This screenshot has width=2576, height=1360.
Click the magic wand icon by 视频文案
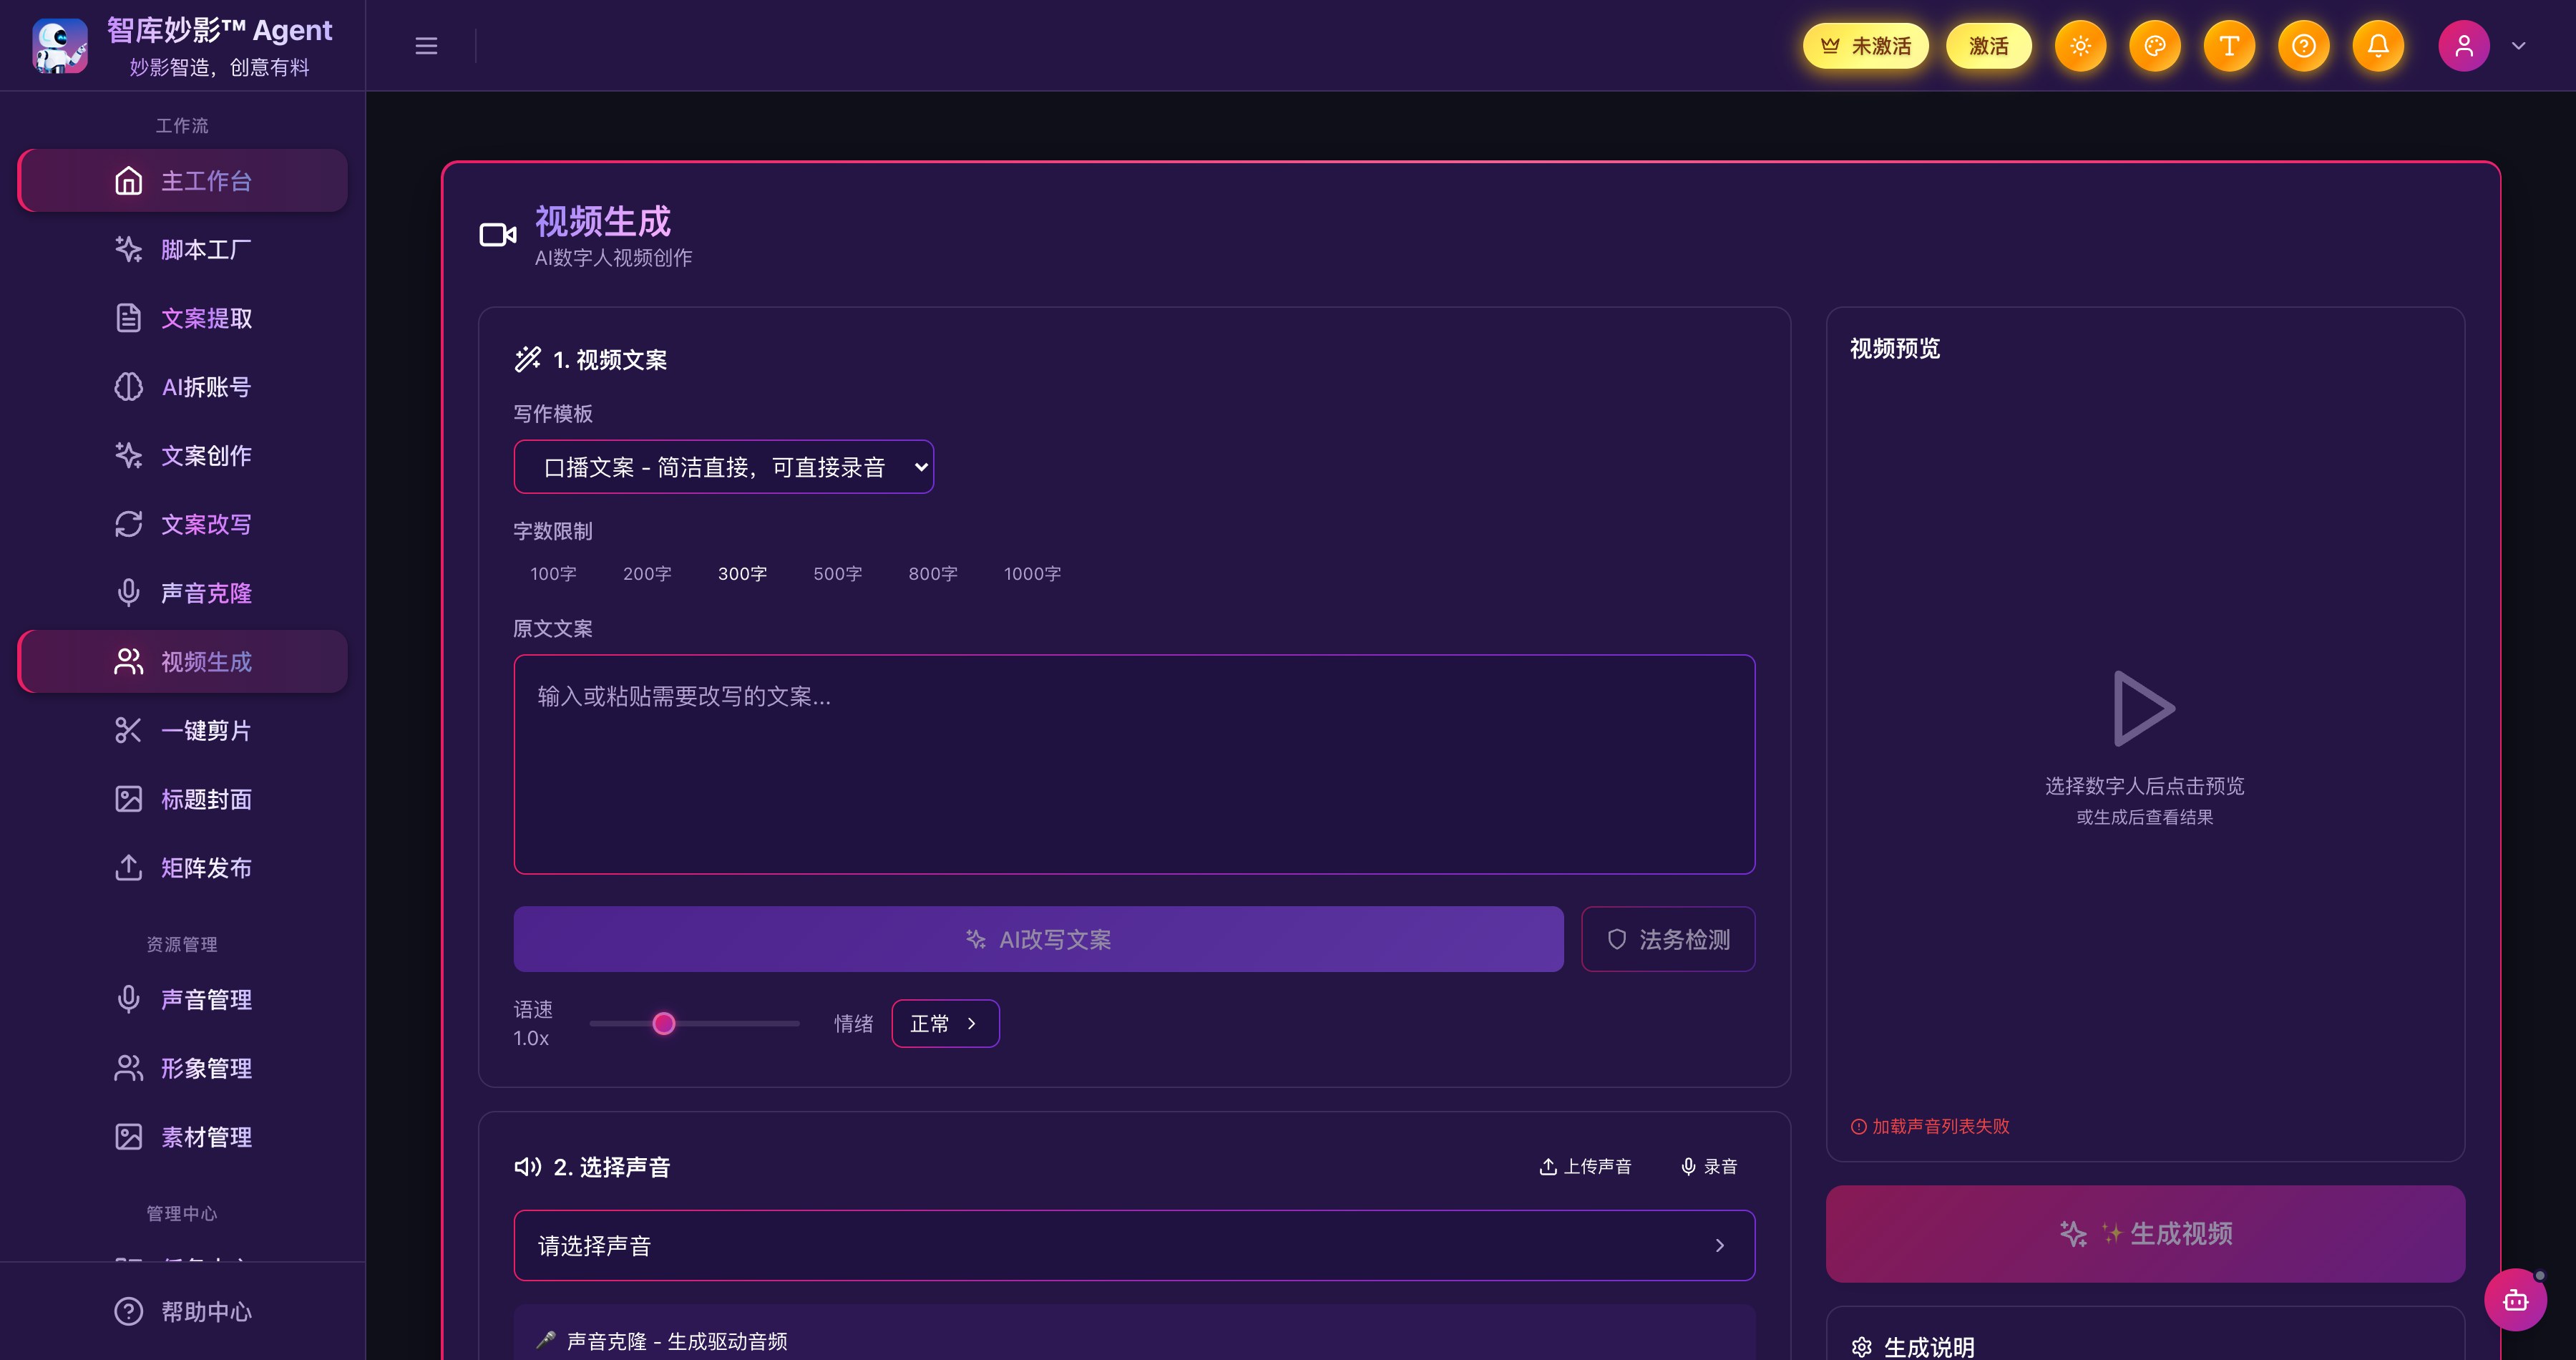pyautogui.click(x=528, y=359)
